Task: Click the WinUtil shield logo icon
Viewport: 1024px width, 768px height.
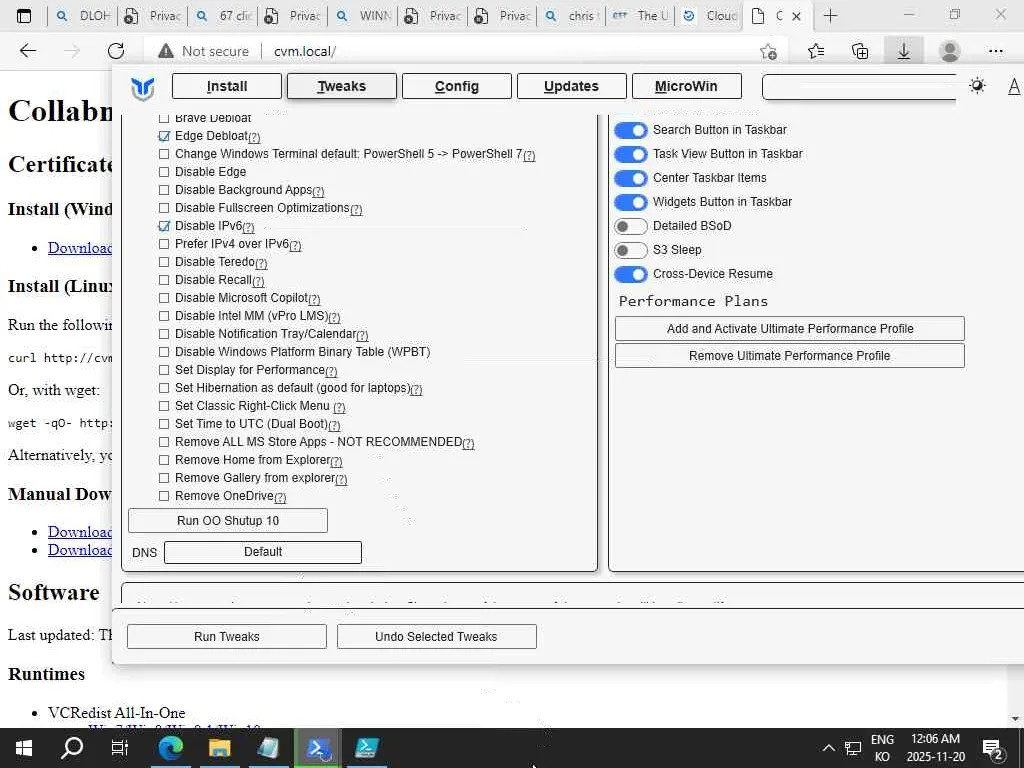Action: [142, 89]
